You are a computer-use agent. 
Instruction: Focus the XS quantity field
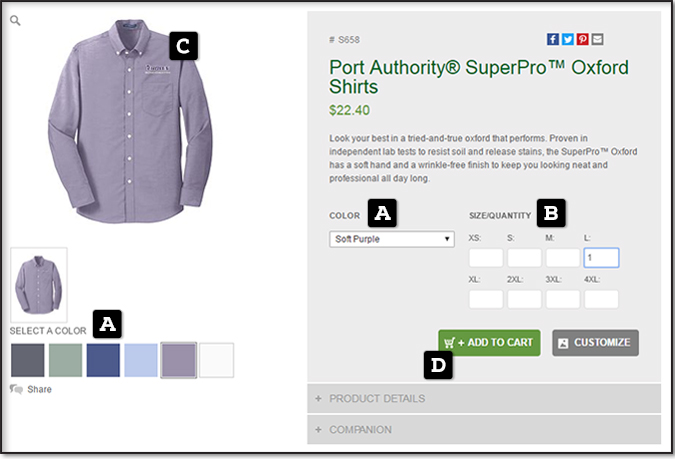pos(486,258)
